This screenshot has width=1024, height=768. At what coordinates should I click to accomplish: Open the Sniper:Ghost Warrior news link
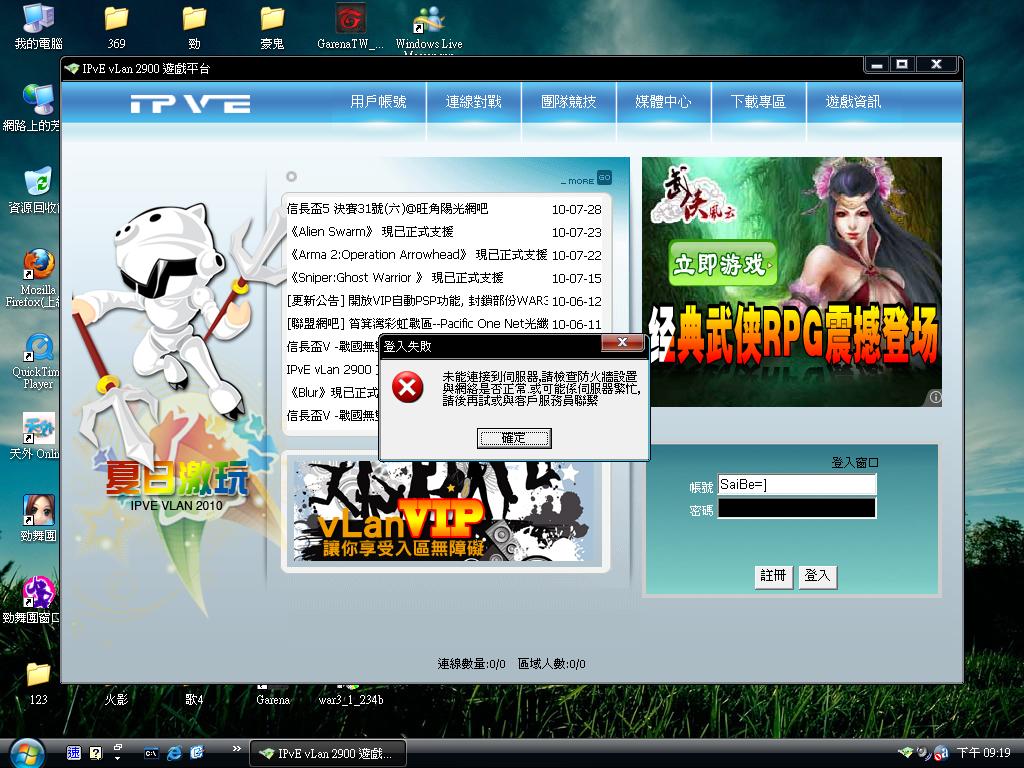point(395,278)
